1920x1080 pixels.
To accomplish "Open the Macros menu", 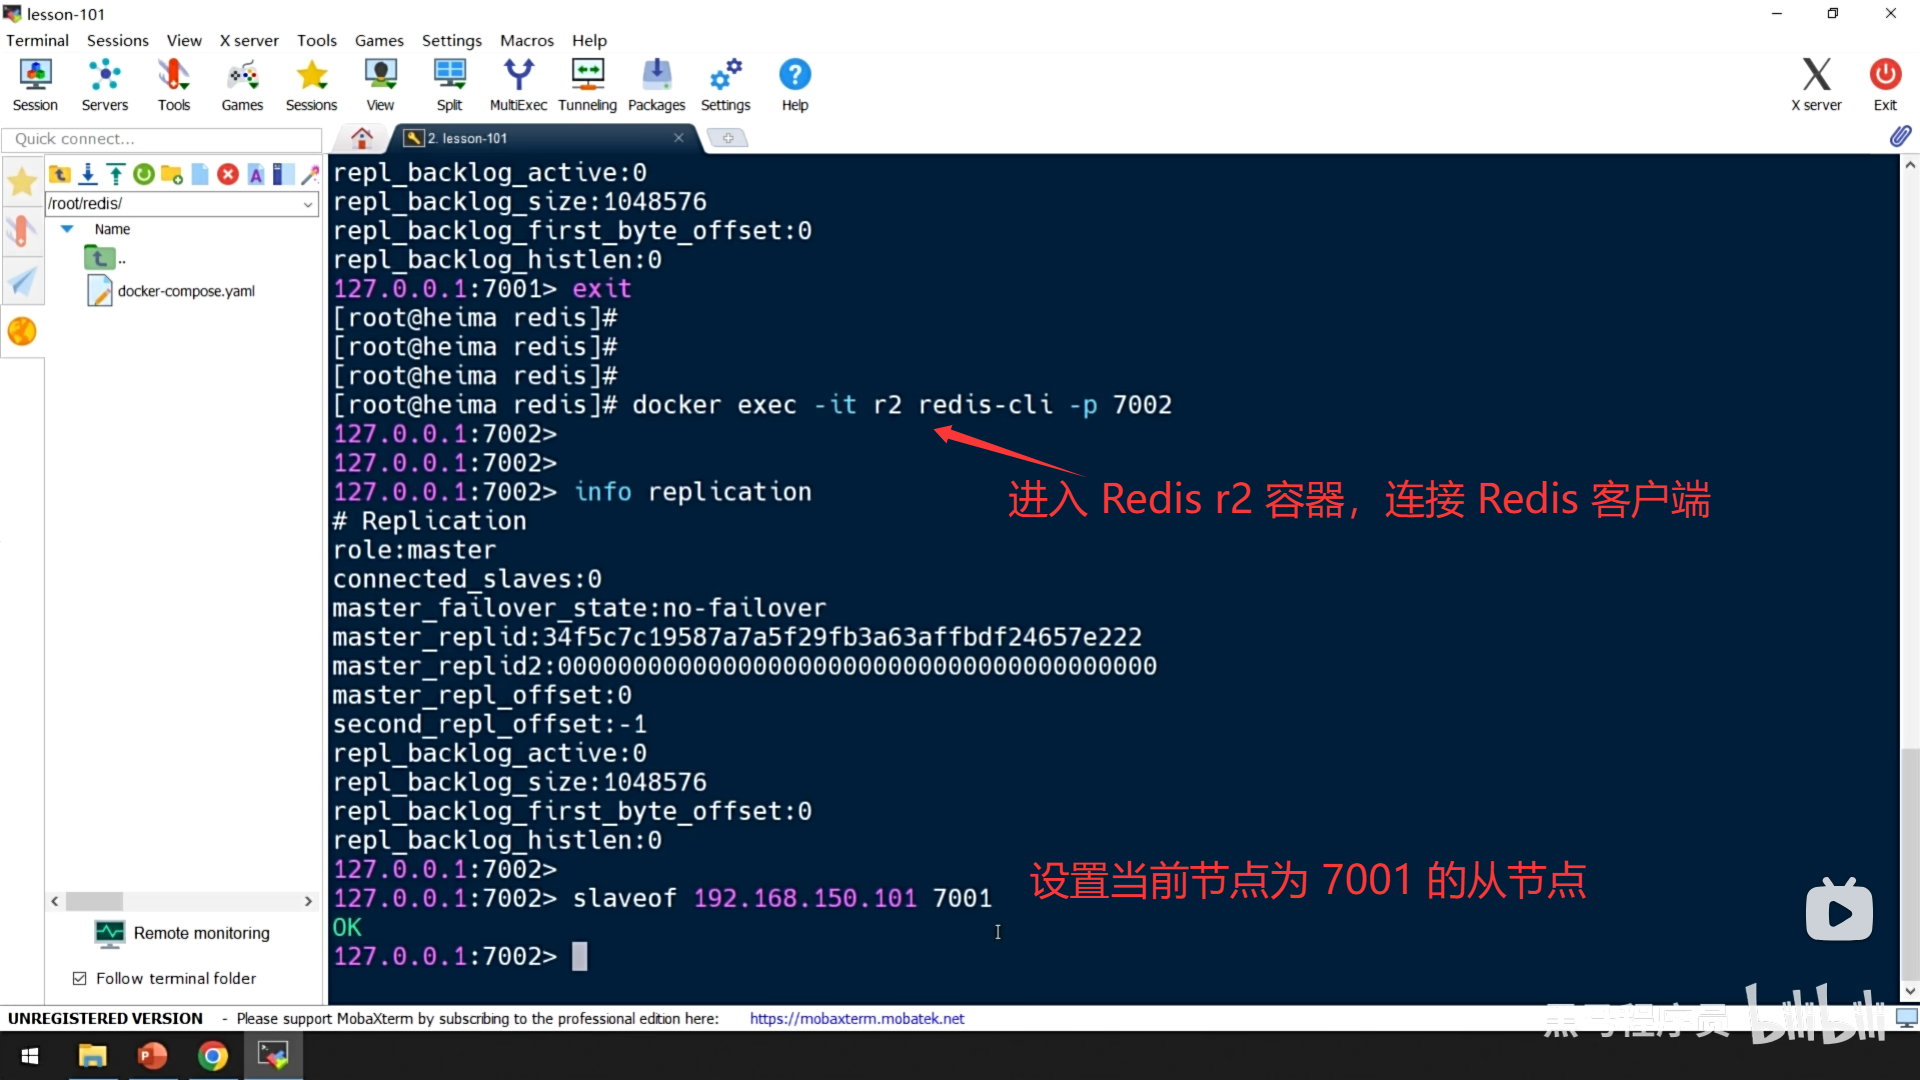I will (x=526, y=40).
